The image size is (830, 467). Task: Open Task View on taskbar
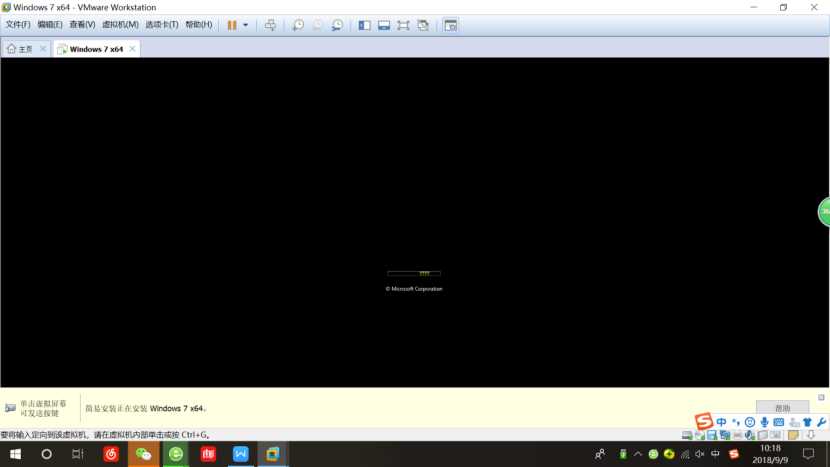point(78,454)
